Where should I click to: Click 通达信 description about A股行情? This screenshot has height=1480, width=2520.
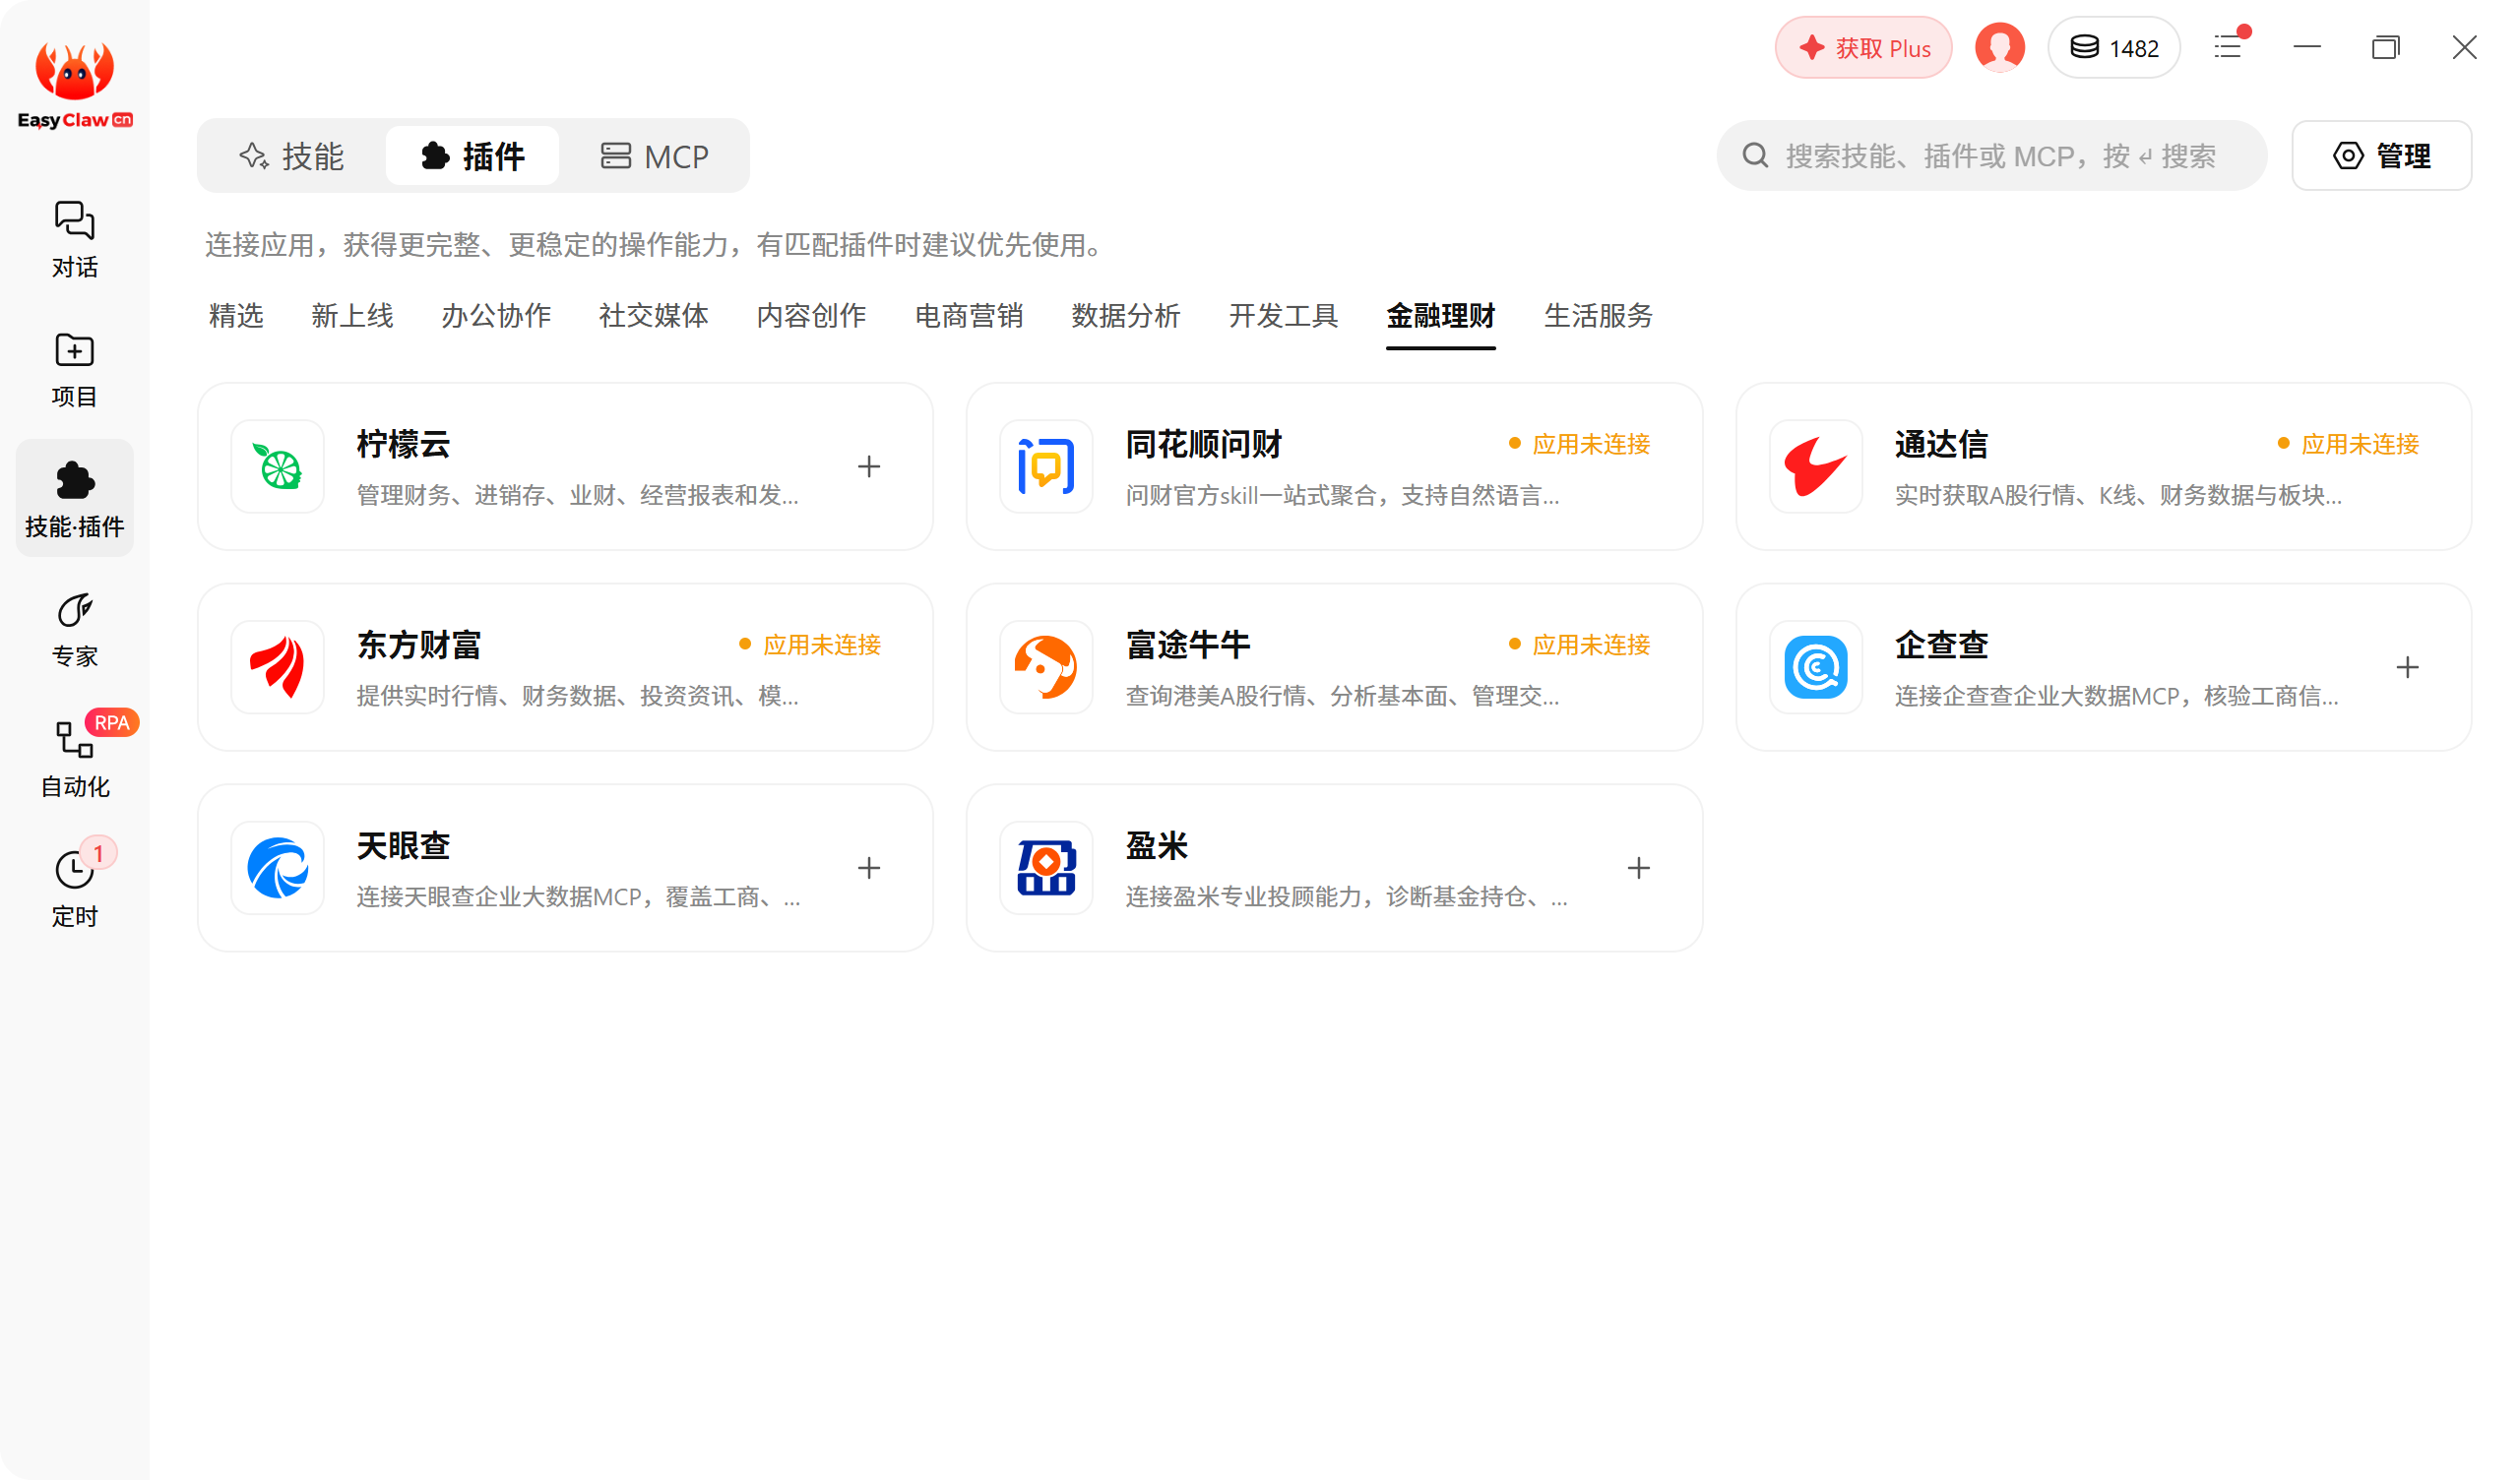(2119, 496)
